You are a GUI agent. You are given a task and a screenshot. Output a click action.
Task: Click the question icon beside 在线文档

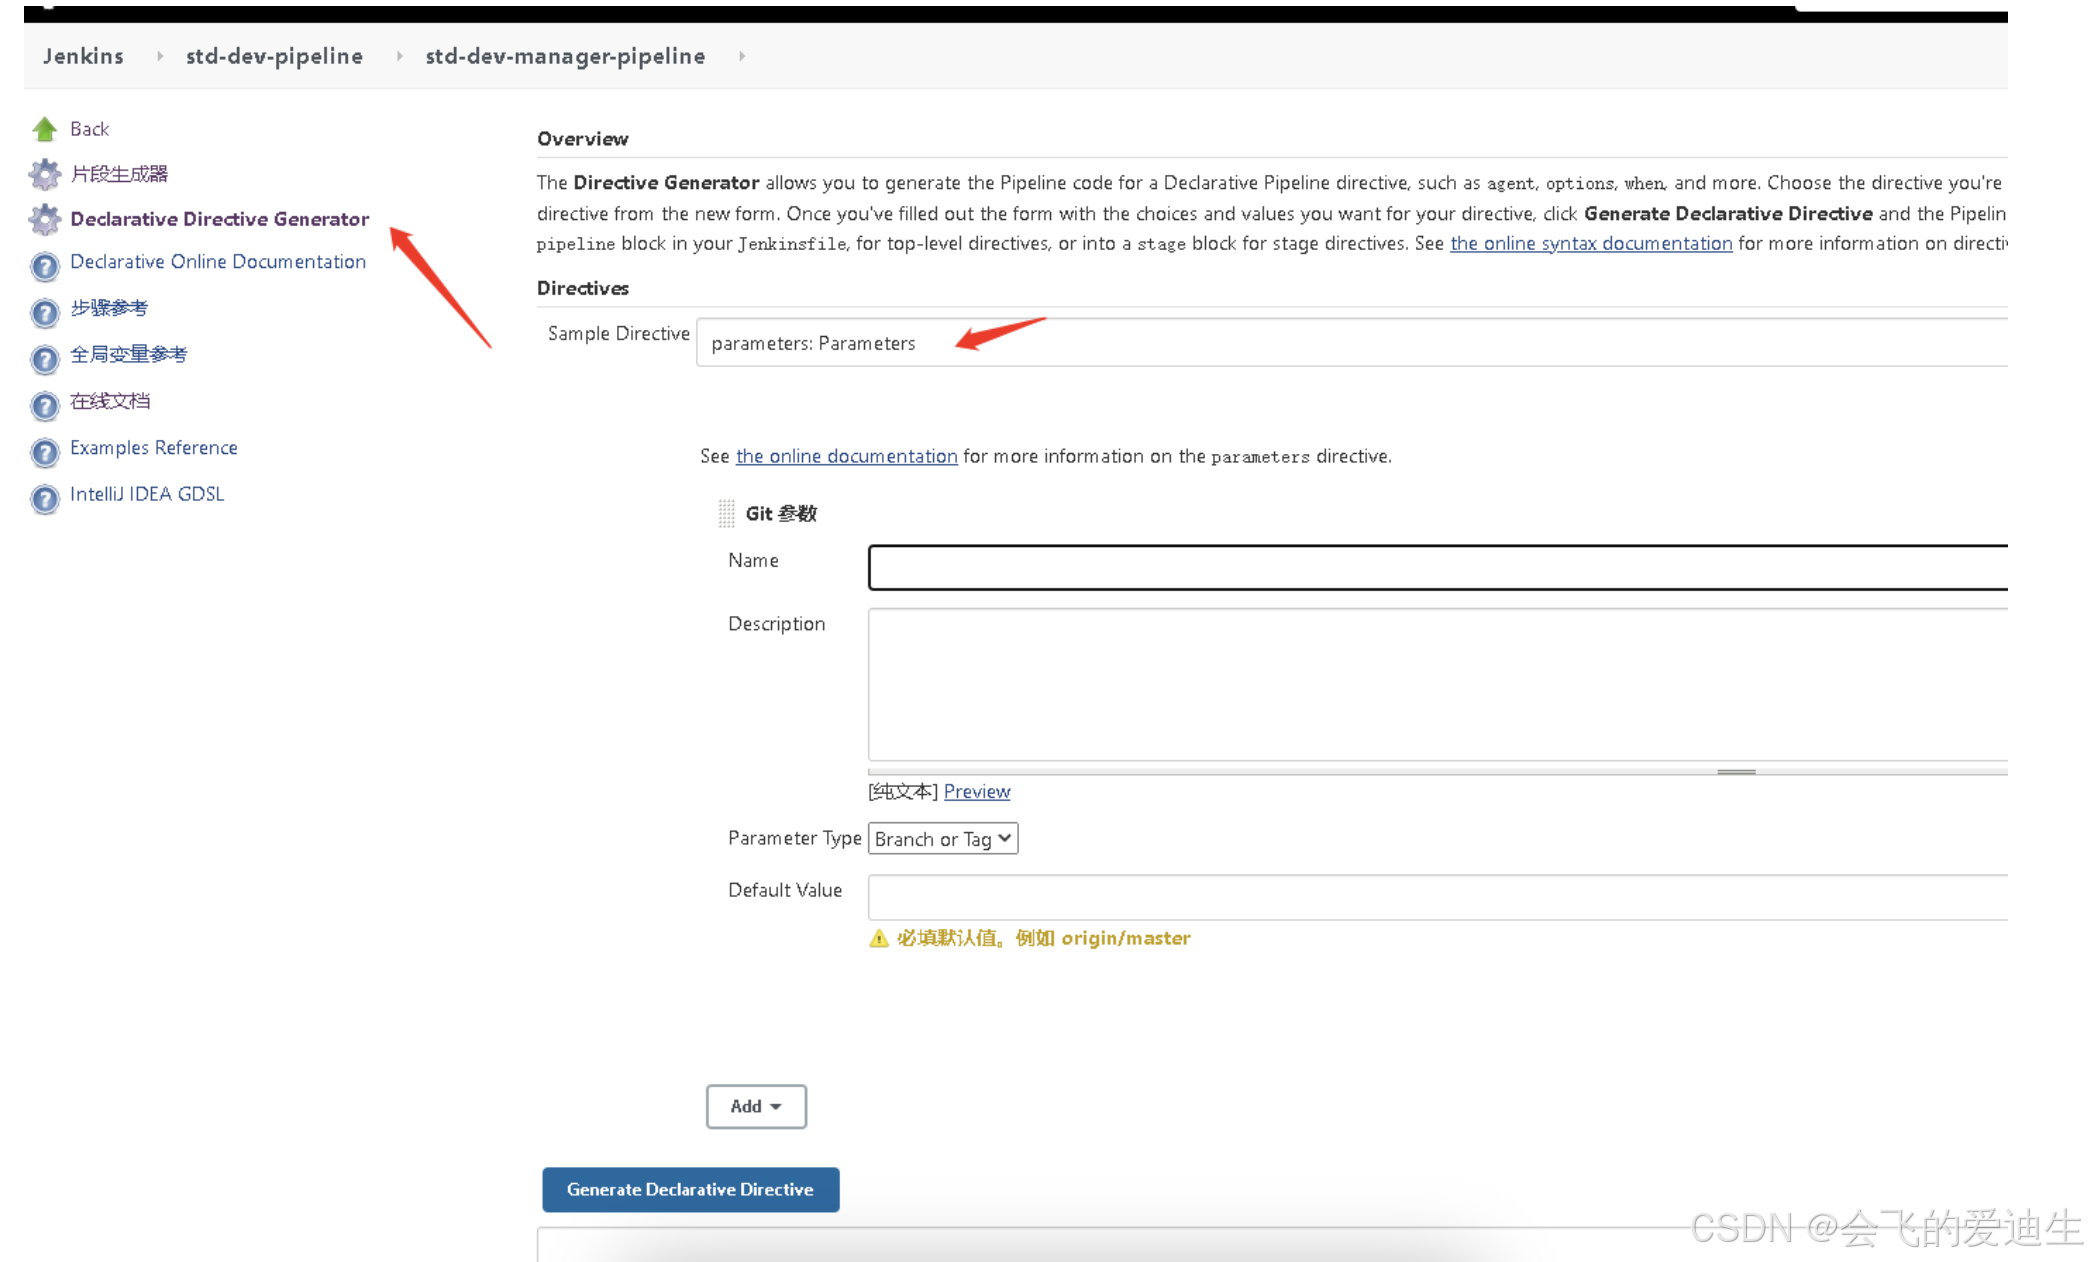[45, 406]
